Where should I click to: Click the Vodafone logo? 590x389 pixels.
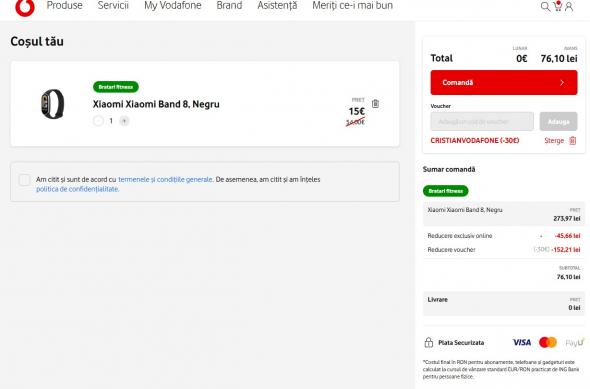pos(25,7)
